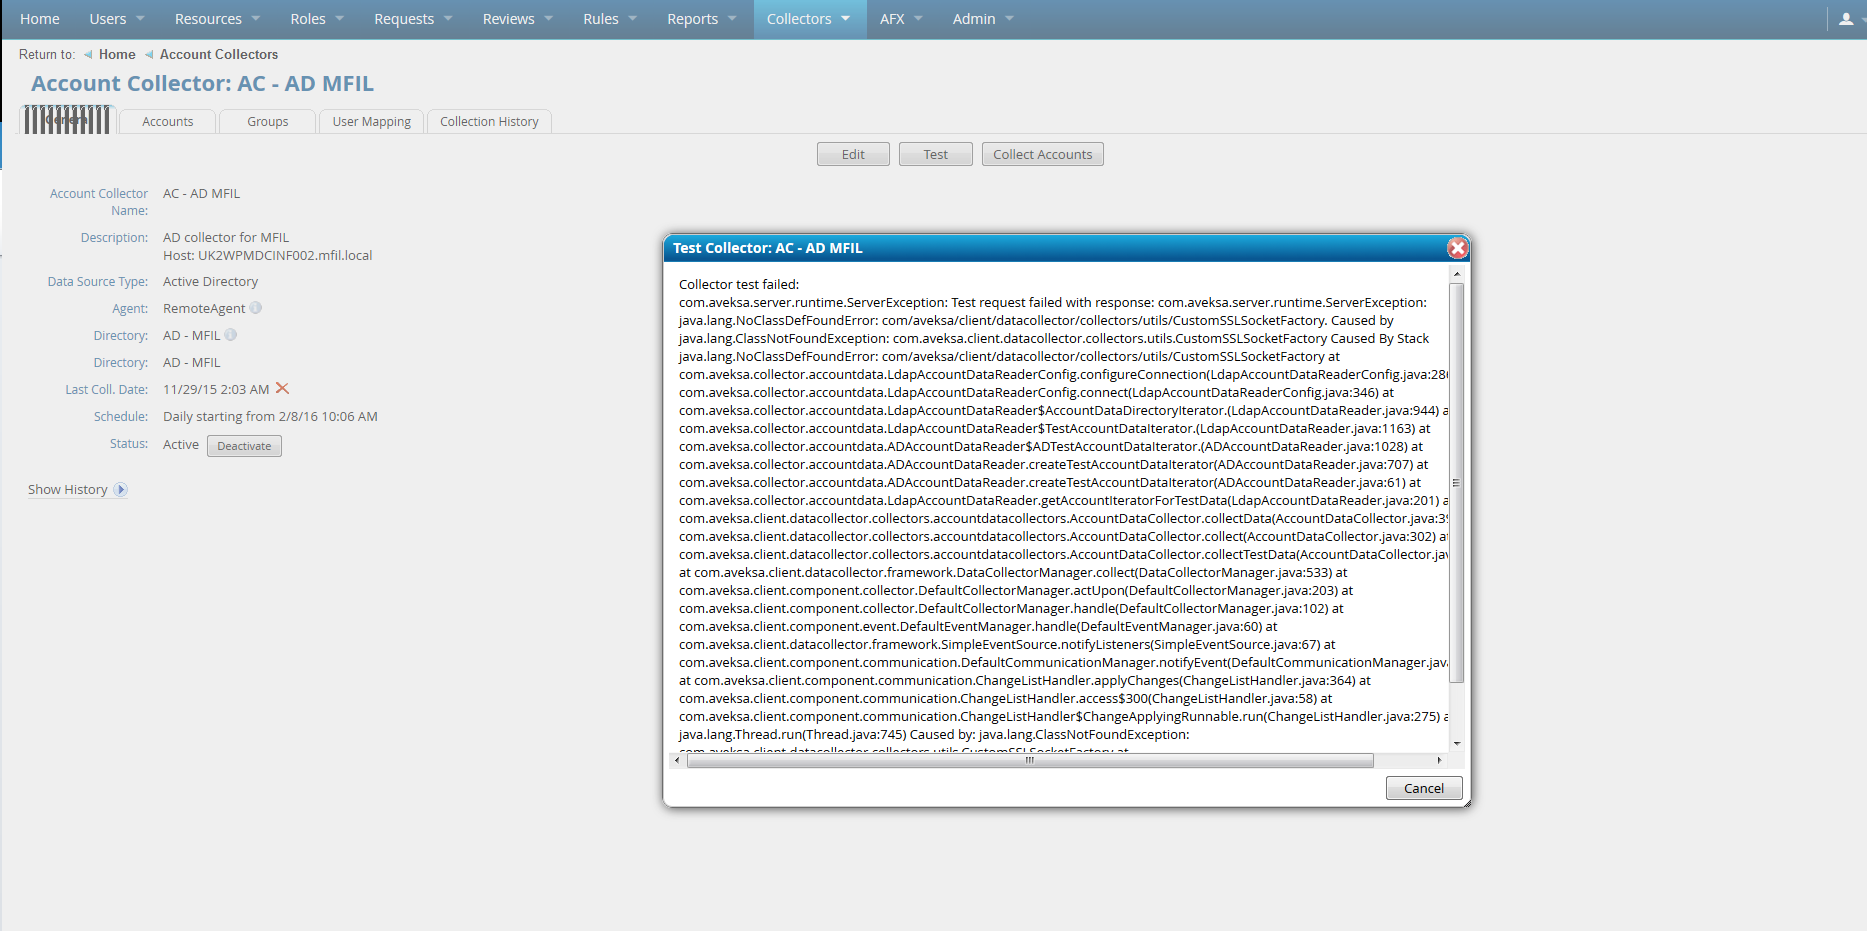The image size is (1867, 931).
Task: Select the User Mapping tab
Action: tap(371, 122)
